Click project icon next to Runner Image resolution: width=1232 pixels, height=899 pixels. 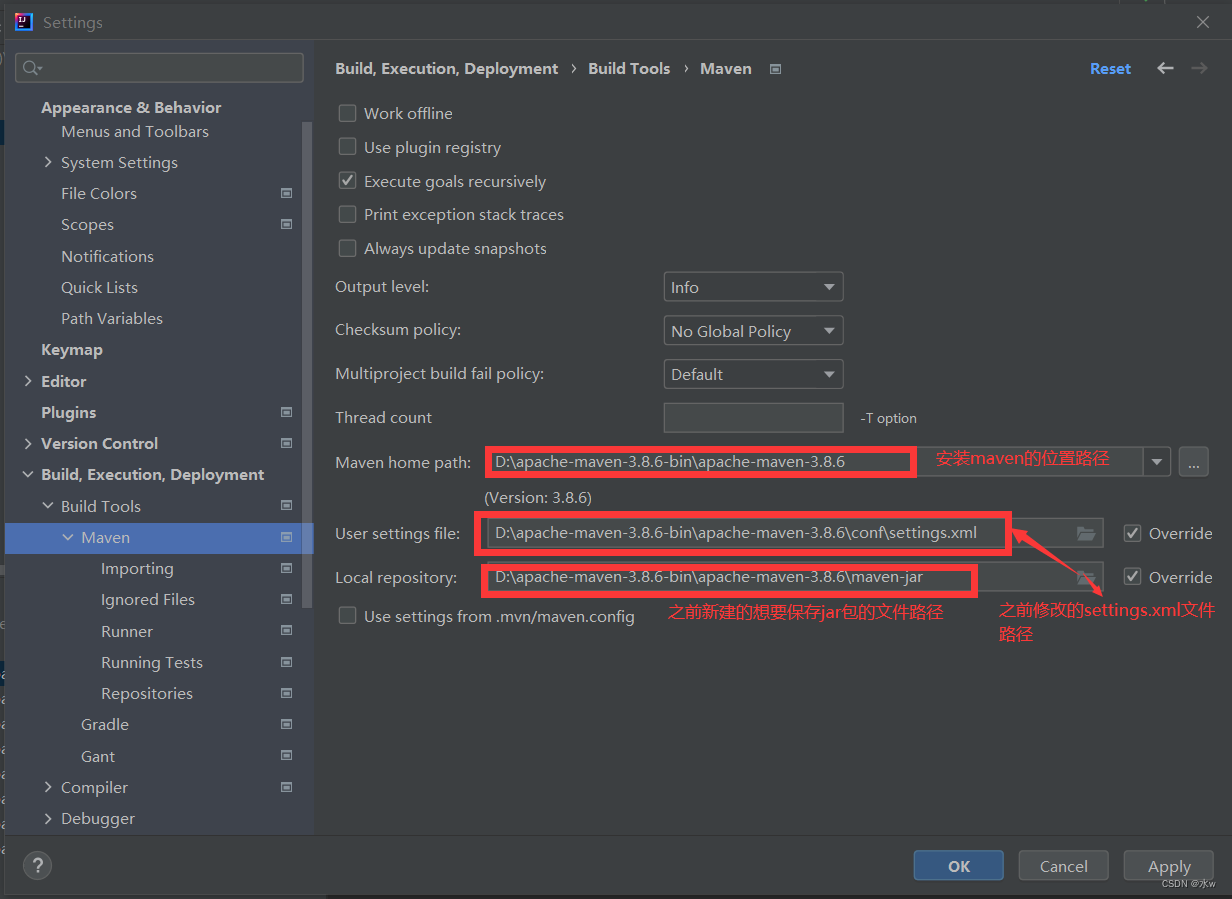click(287, 631)
